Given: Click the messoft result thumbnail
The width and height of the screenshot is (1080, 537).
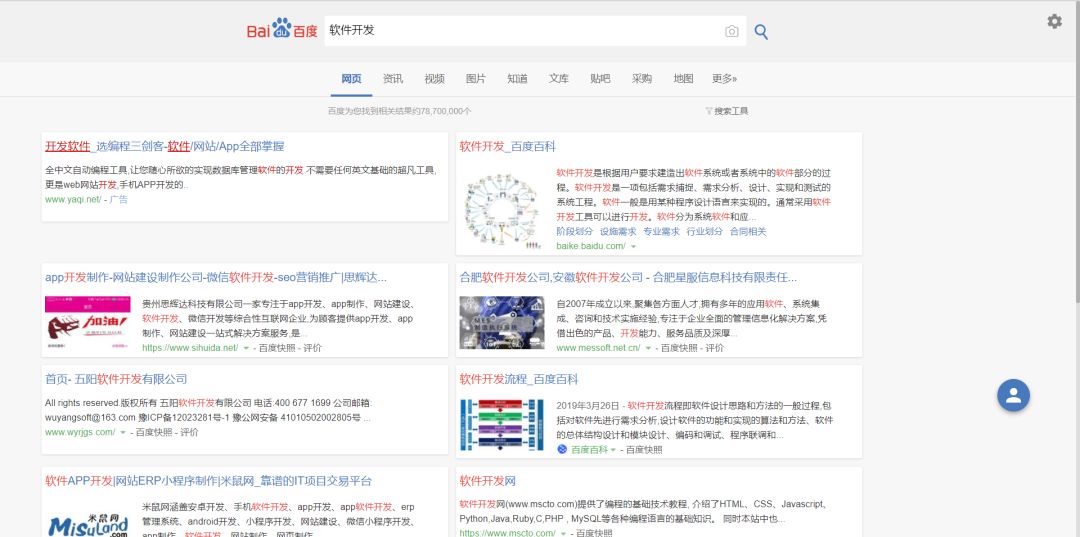Looking at the screenshot, I should [x=502, y=324].
